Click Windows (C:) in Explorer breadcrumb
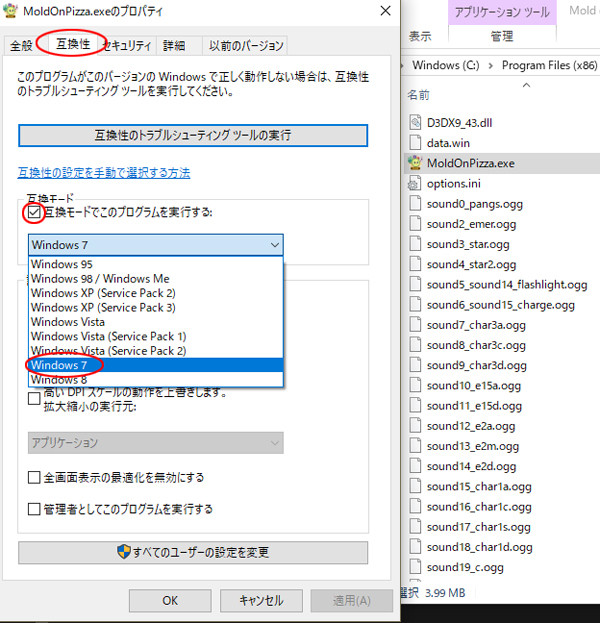Screen dimensions: 600x623 point(446,65)
